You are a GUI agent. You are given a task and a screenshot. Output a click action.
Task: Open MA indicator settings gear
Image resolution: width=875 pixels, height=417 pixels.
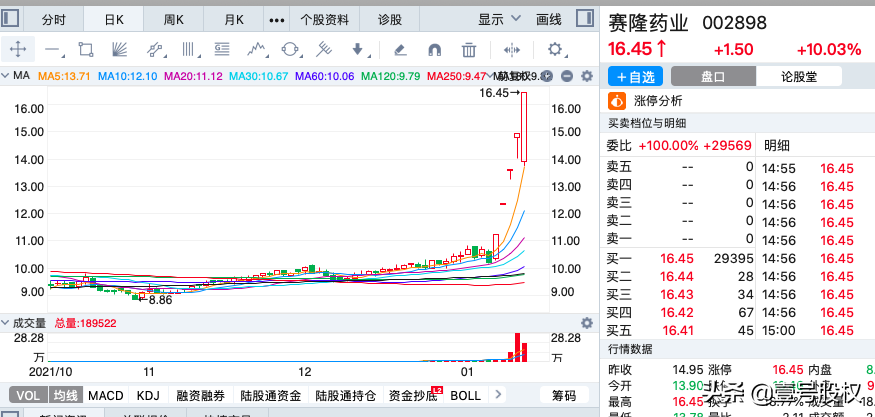586,76
